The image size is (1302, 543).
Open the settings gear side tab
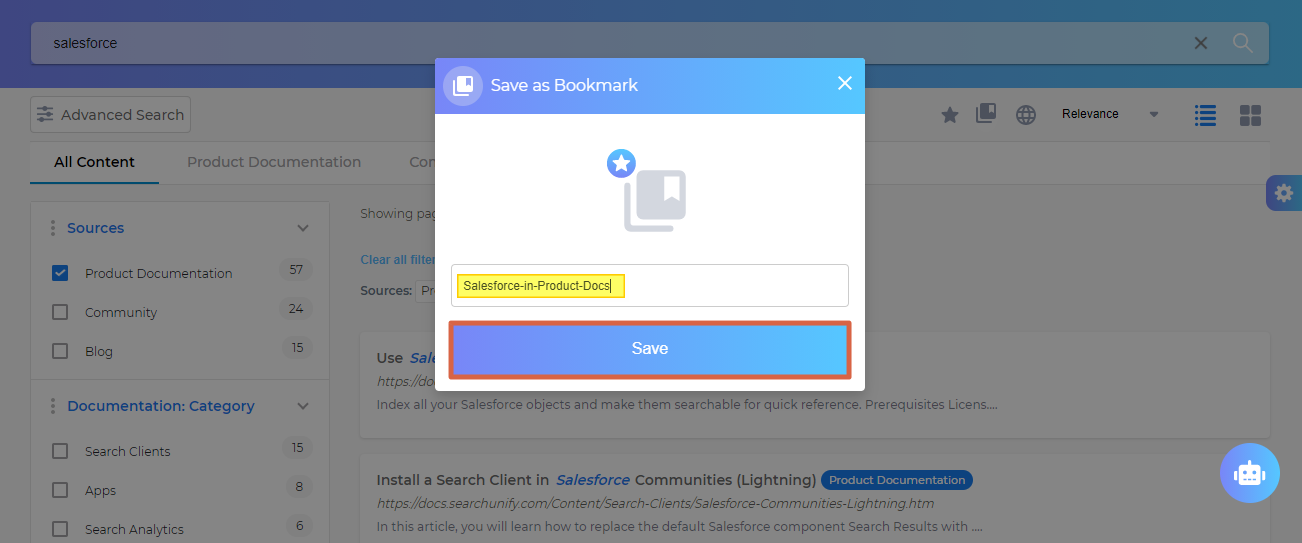click(1284, 193)
